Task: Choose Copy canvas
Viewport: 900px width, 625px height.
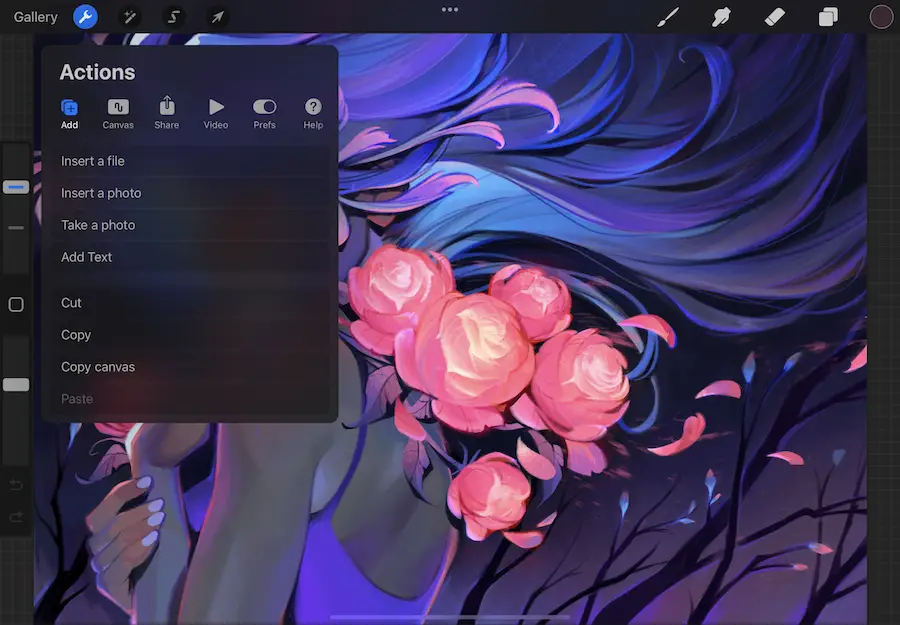Action: [x=189, y=367]
